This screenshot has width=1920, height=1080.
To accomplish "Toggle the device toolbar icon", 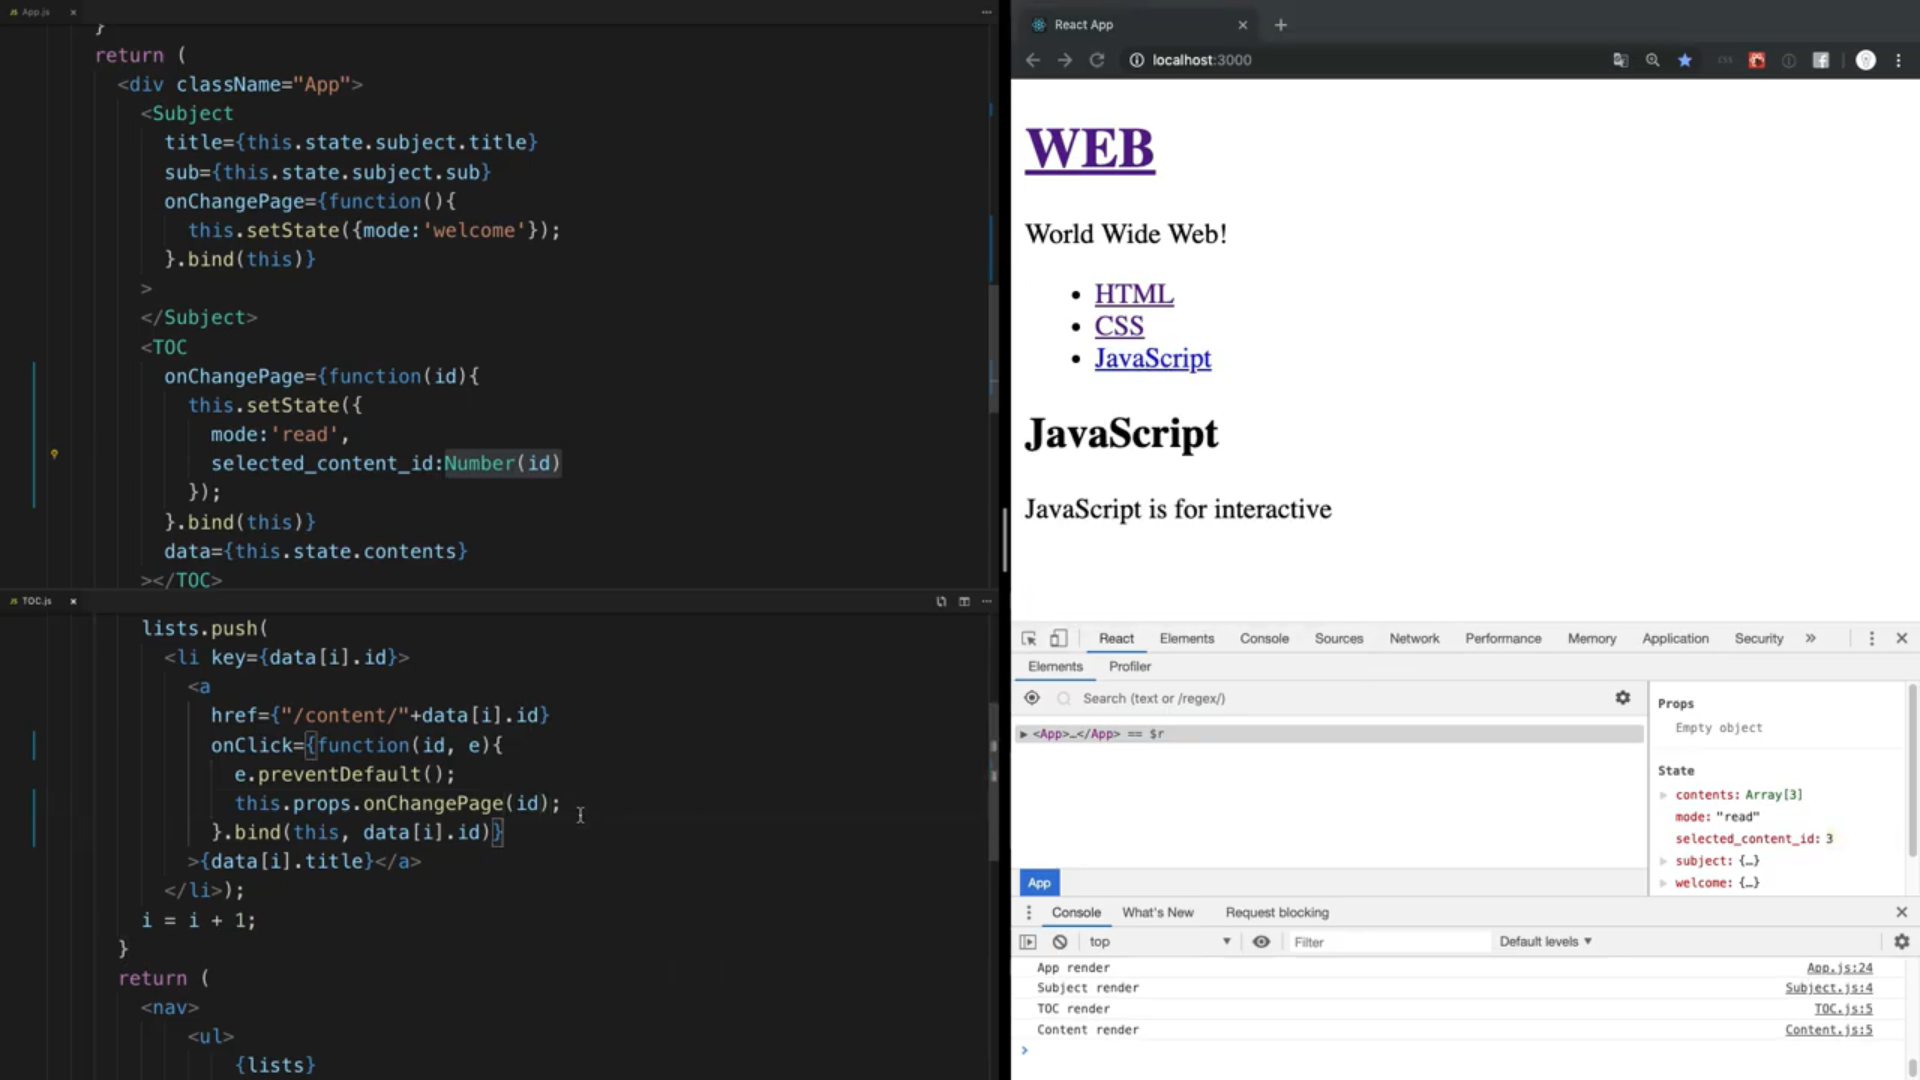I will 1058,639.
